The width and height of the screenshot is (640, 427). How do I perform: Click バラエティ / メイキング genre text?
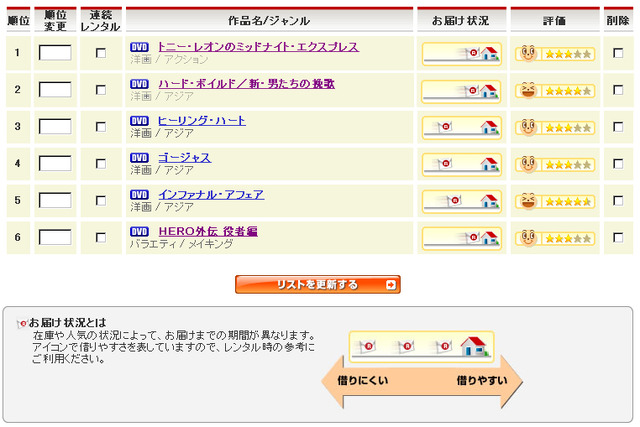(182, 244)
